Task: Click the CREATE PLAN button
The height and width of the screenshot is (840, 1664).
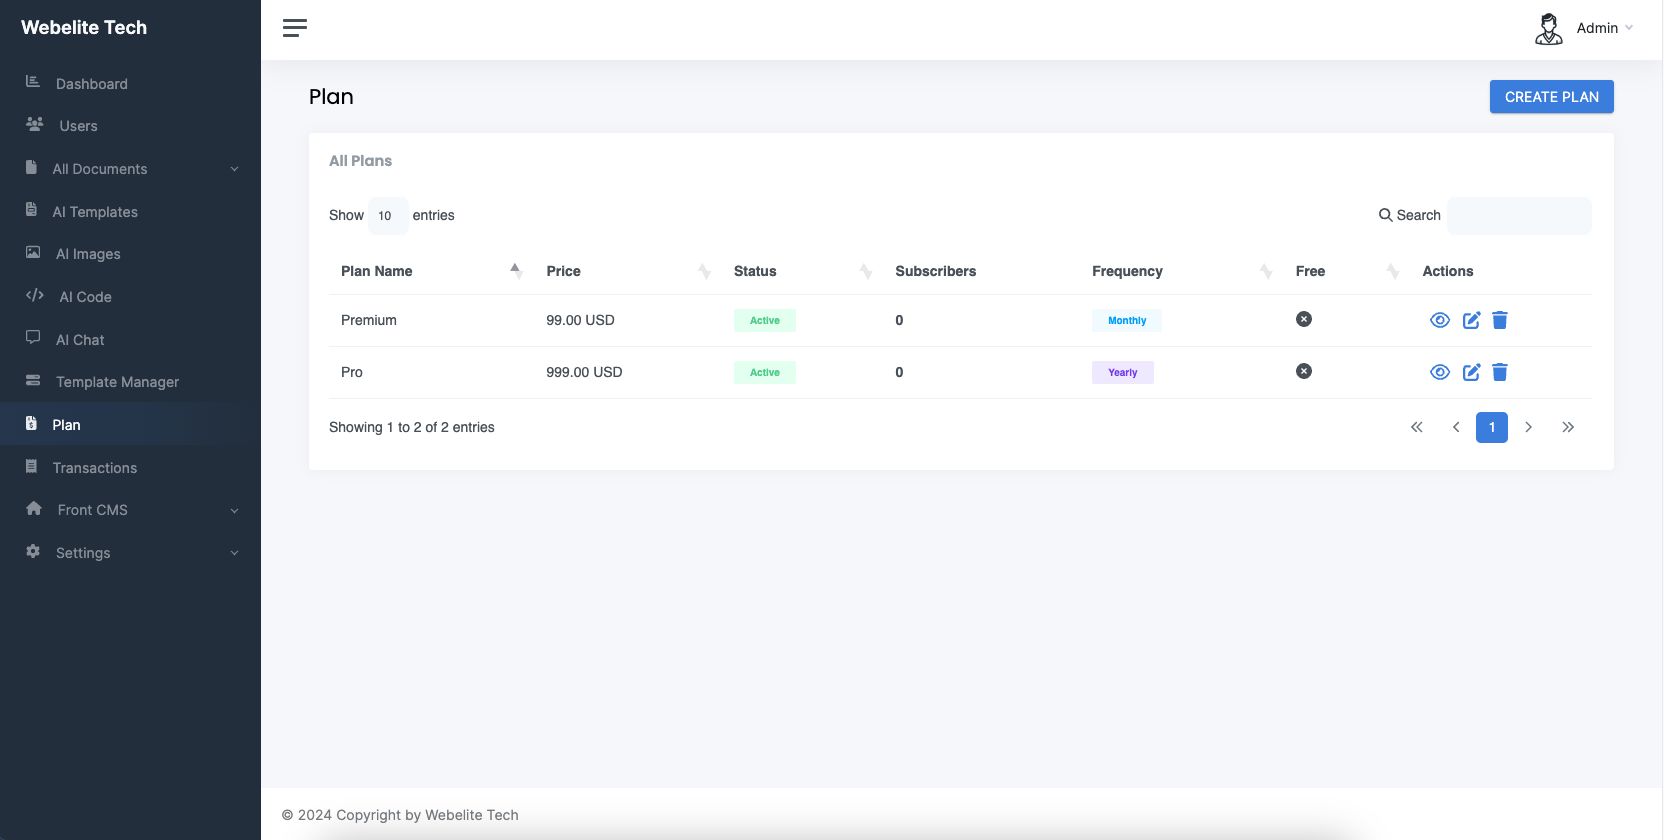Action: [1551, 97]
